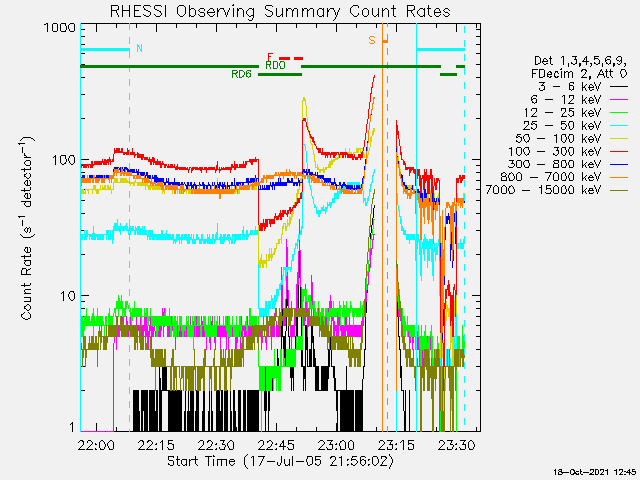Click the '22:45' x-axis tick label
This screenshot has height=480, width=640.
(276, 445)
